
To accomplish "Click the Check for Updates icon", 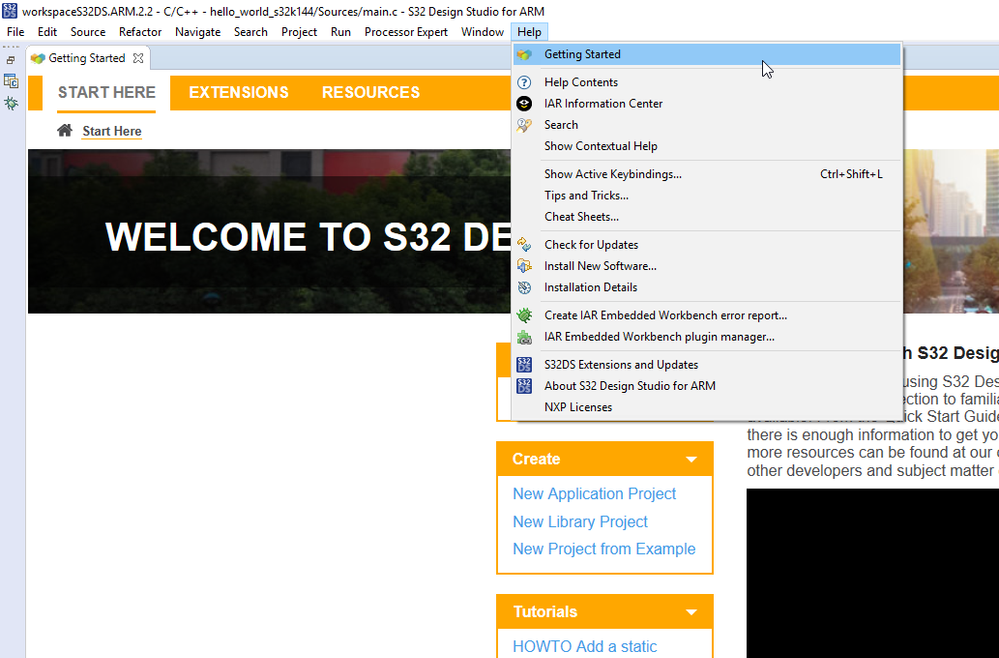I will pyautogui.click(x=524, y=245).
